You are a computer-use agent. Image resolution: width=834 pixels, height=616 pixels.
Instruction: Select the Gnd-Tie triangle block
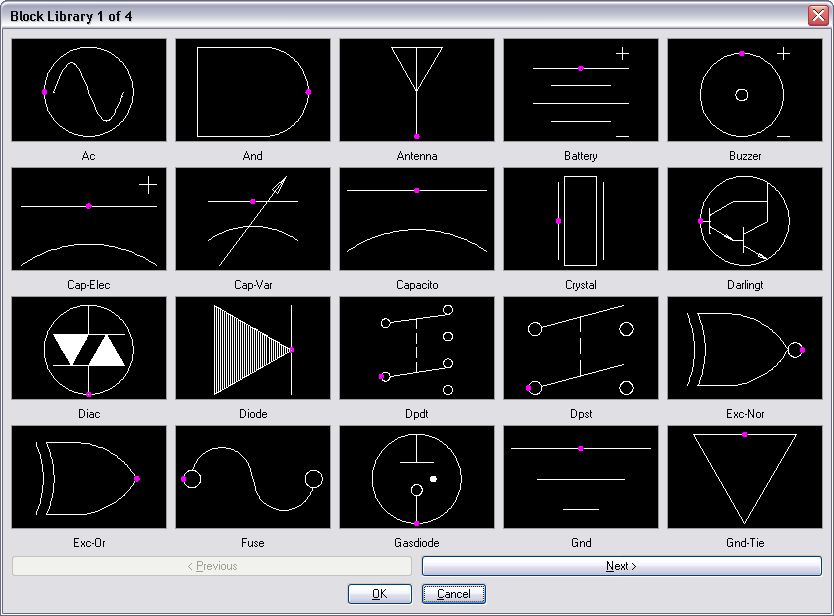click(x=745, y=478)
